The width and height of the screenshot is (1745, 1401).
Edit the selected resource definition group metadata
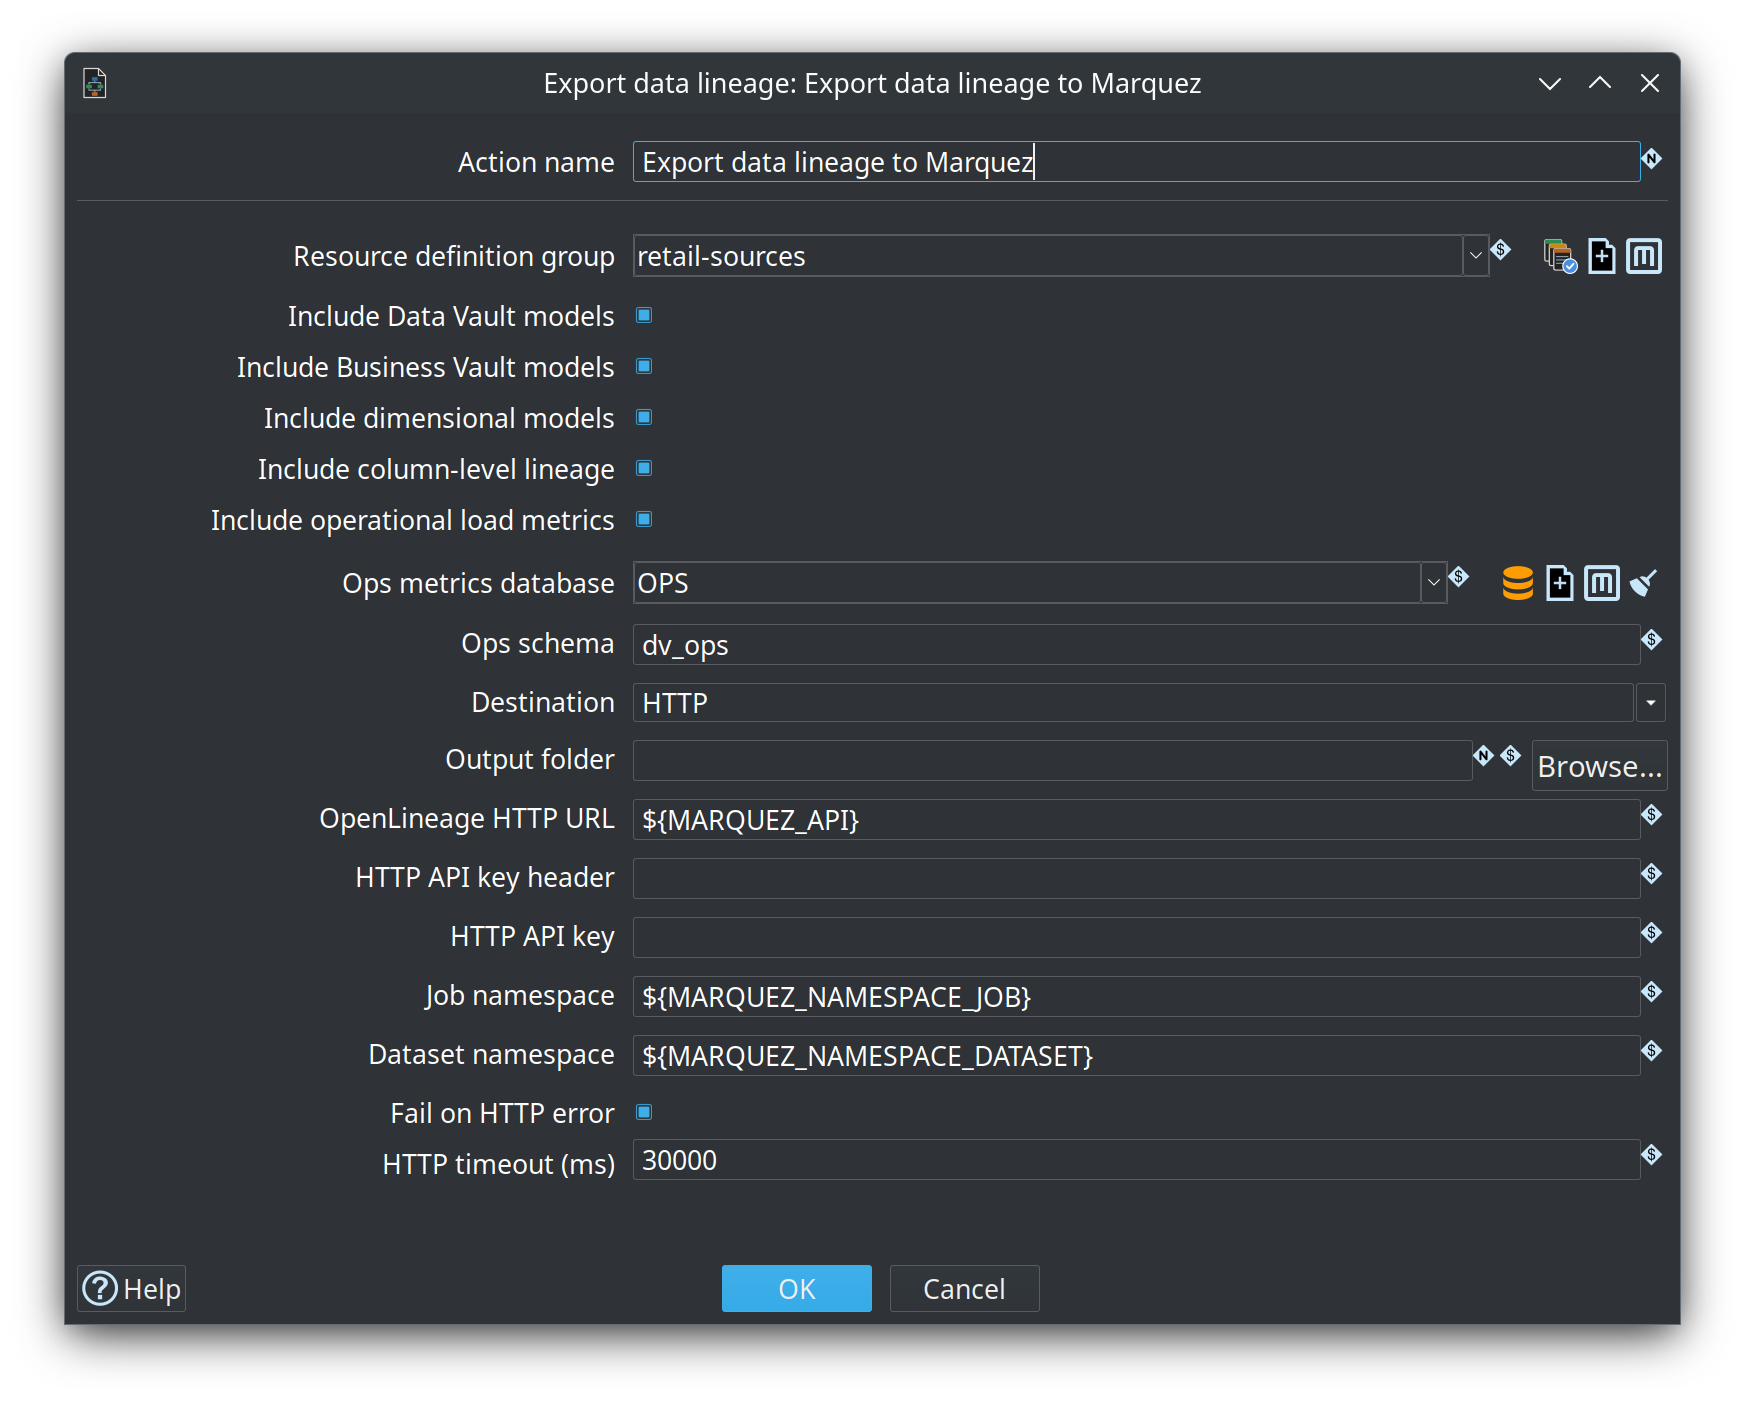pyautogui.click(x=1560, y=256)
